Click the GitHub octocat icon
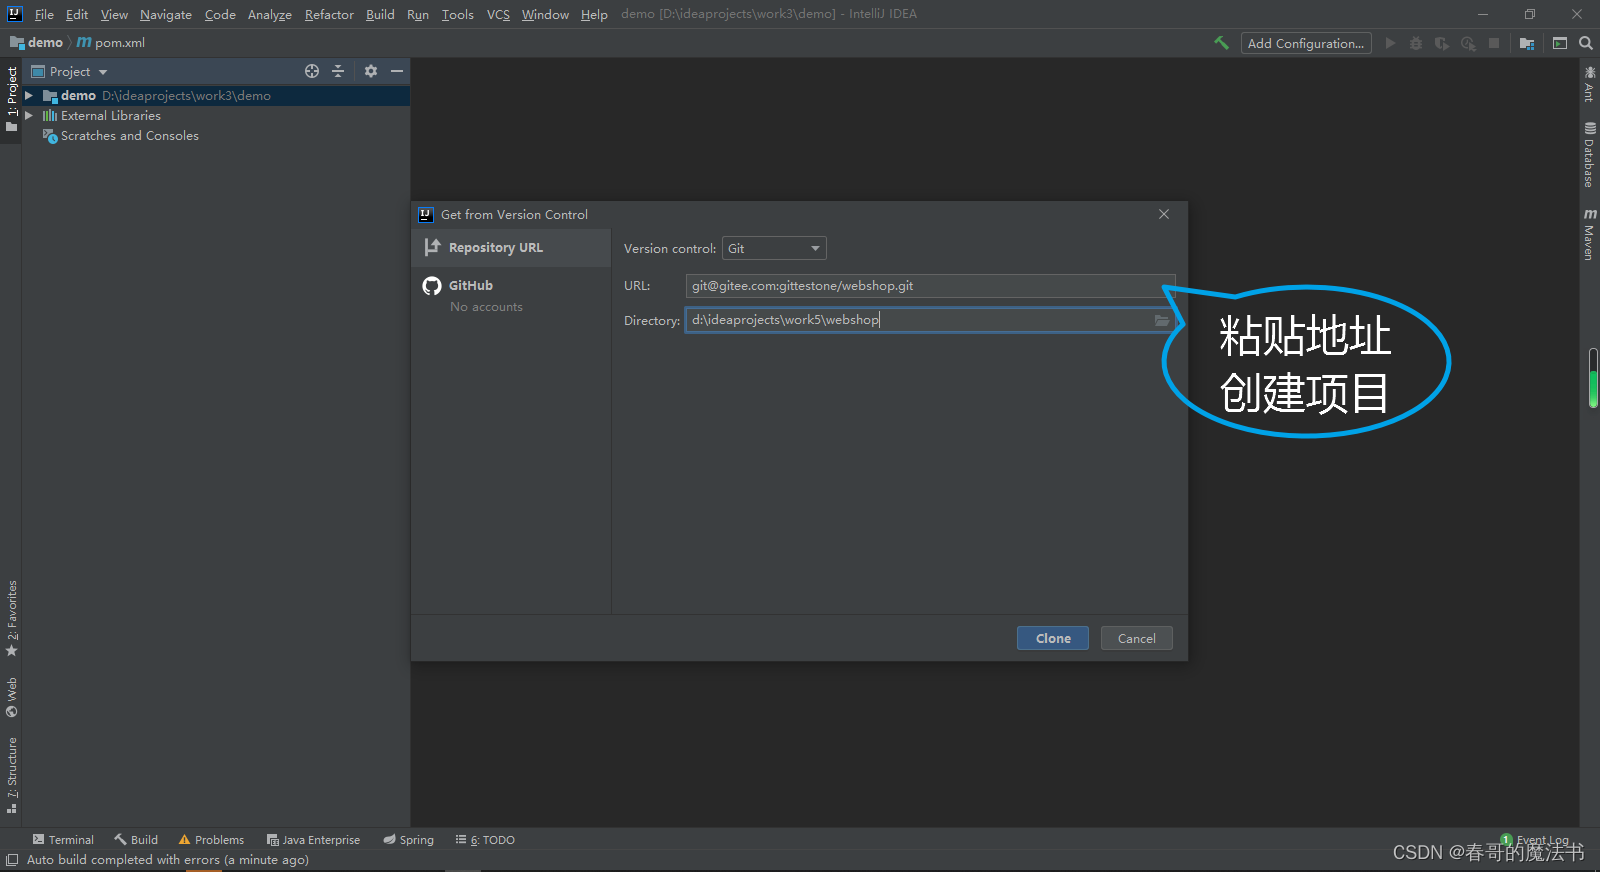 pos(432,286)
